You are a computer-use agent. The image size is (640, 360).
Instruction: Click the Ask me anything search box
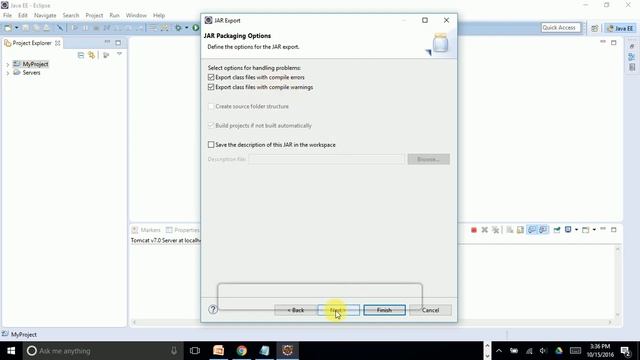tap(102, 351)
